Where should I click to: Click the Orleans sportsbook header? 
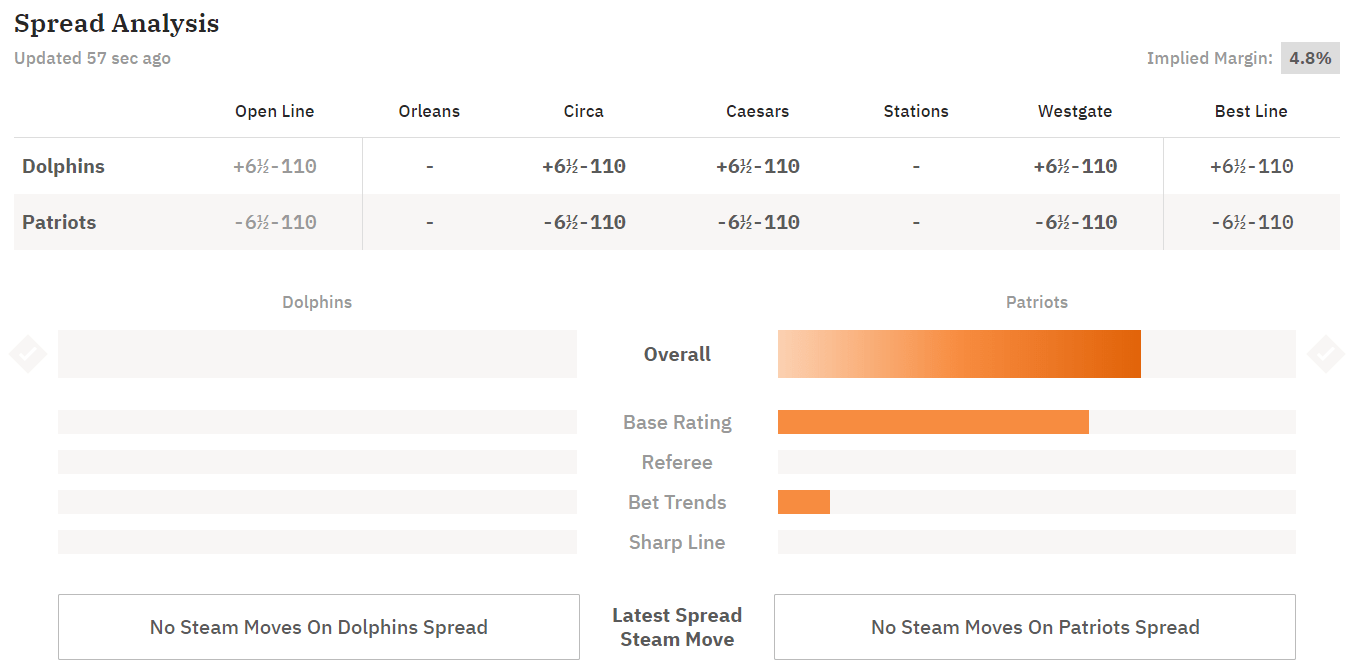tap(429, 111)
